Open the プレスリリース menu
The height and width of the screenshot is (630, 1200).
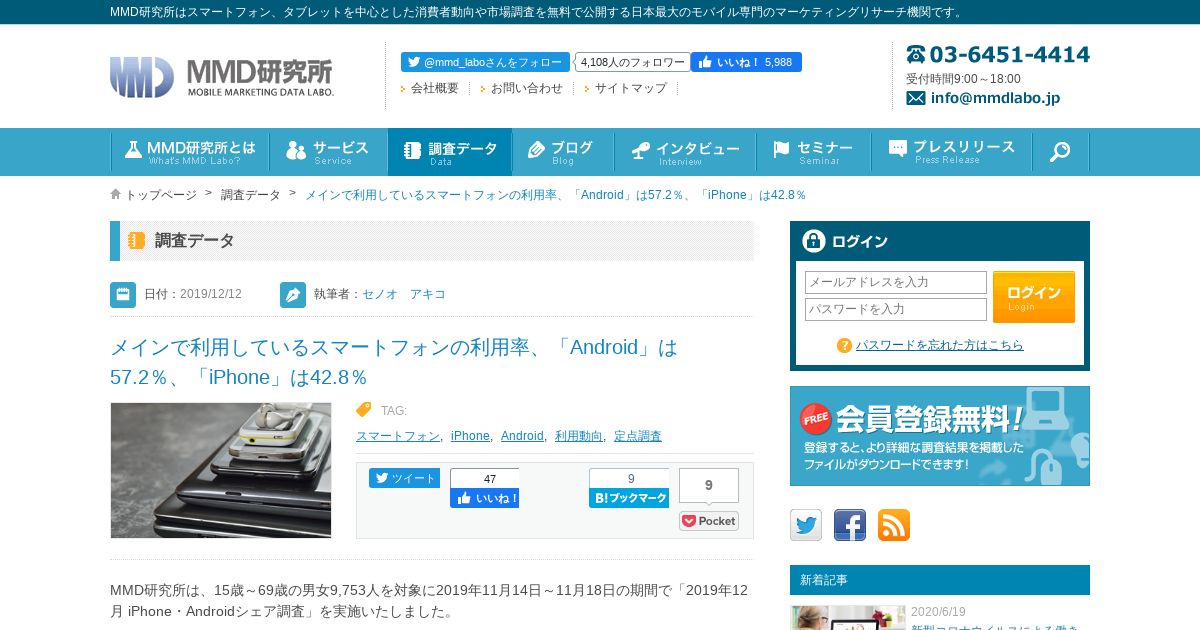951,152
